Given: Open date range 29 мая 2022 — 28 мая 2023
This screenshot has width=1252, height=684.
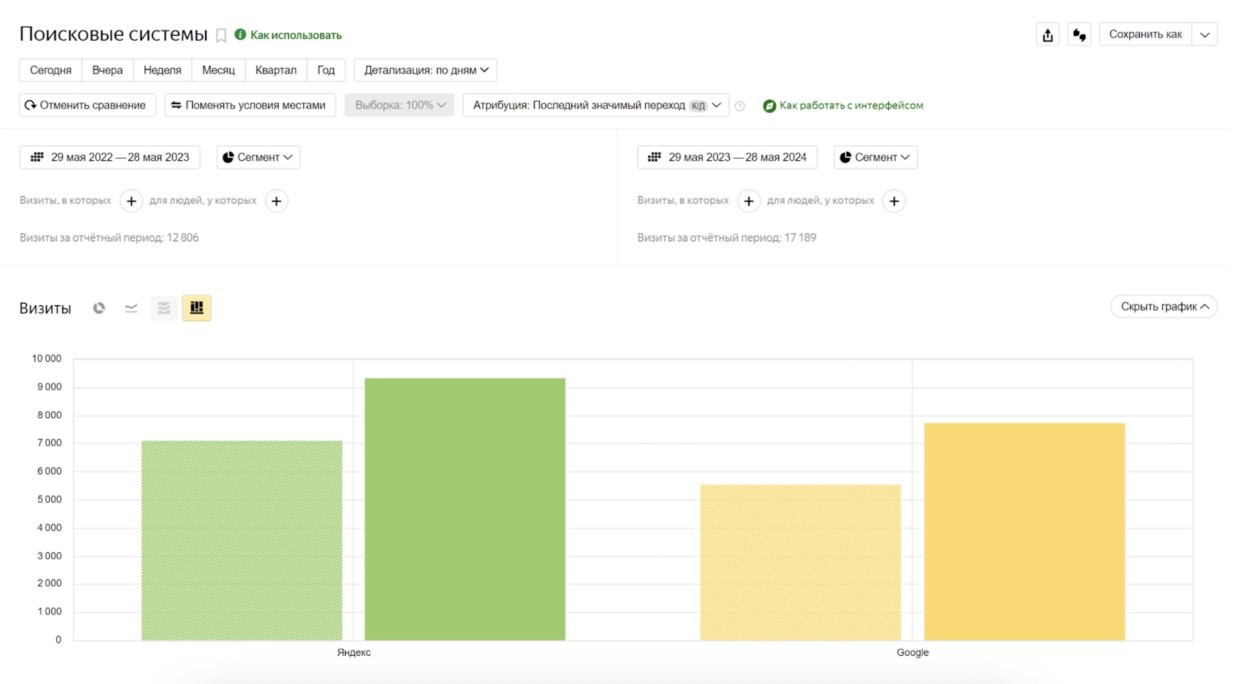Looking at the screenshot, I should (110, 157).
